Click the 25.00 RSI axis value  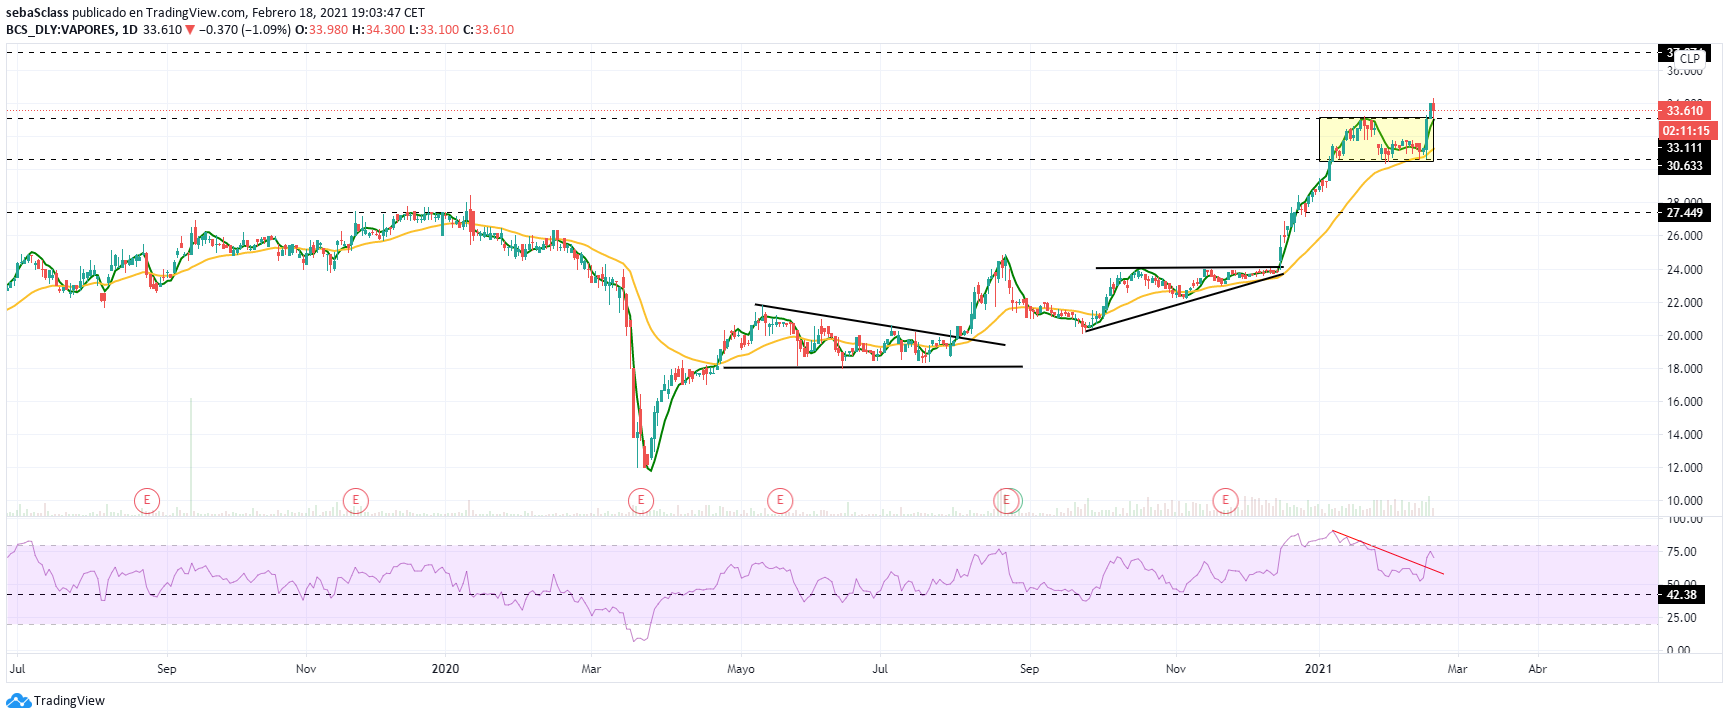(x=1682, y=617)
